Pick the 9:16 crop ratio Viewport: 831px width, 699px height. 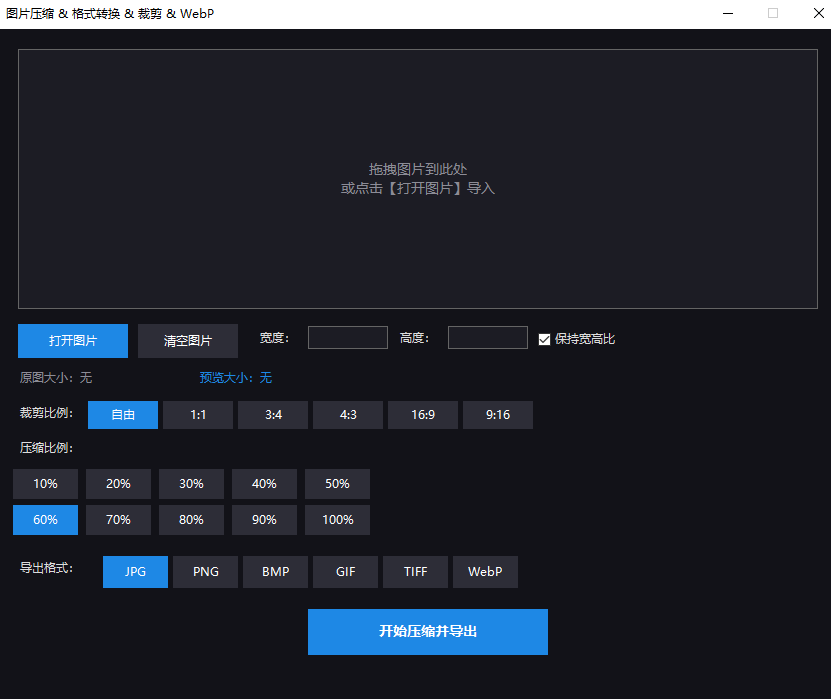[x=498, y=415]
